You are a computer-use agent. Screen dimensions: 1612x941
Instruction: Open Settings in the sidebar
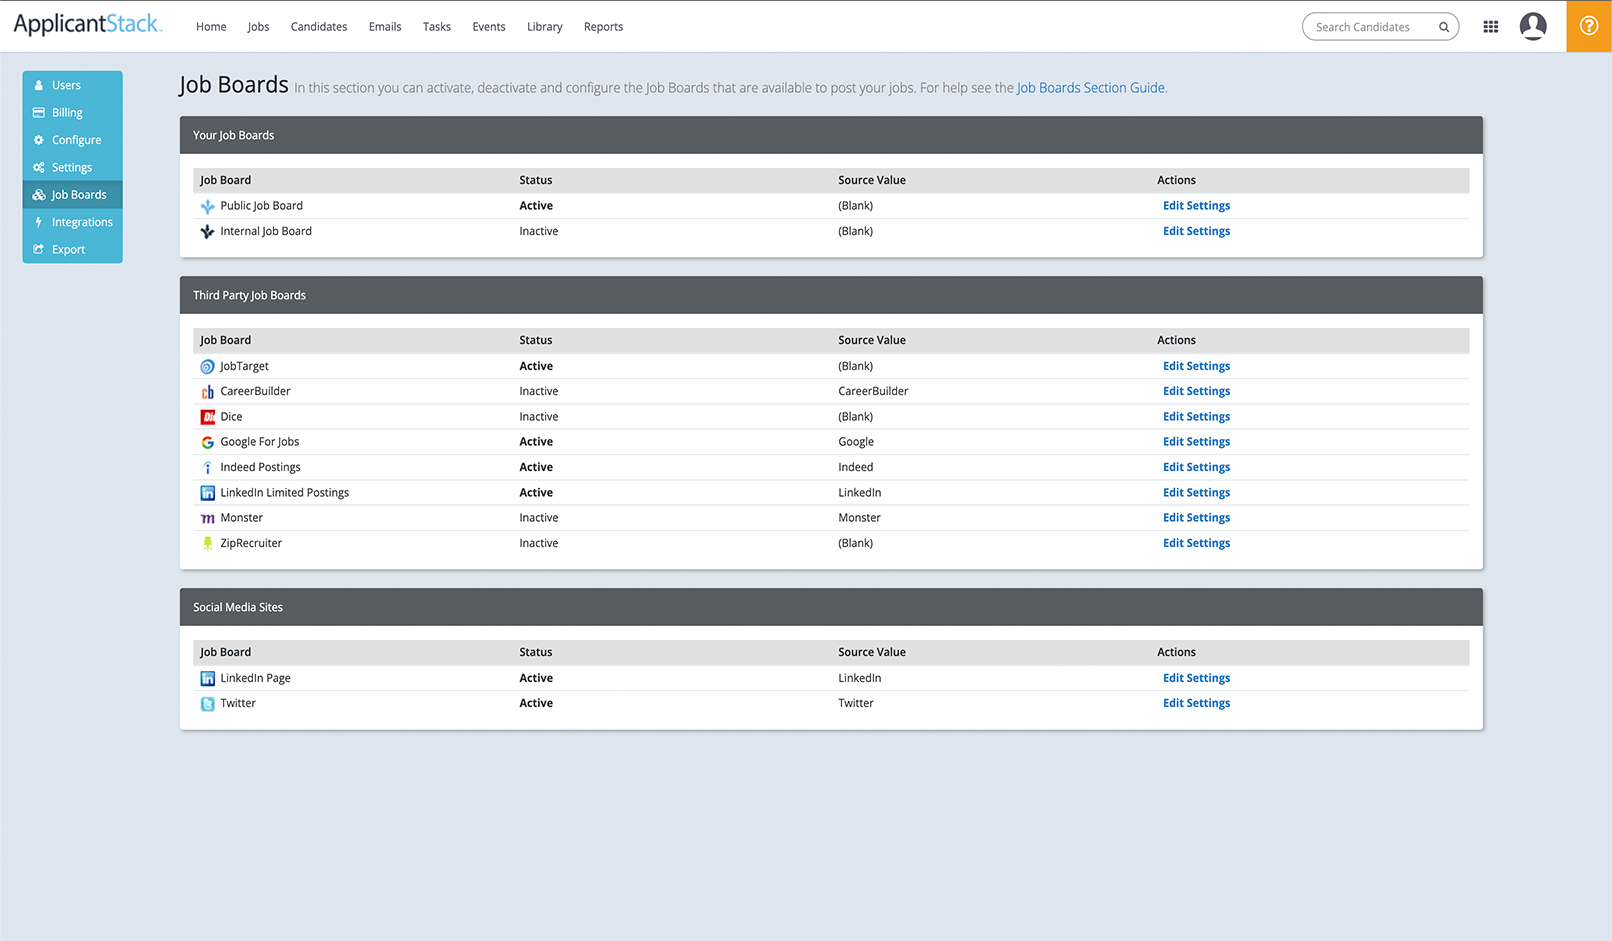(x=72, y=167)
